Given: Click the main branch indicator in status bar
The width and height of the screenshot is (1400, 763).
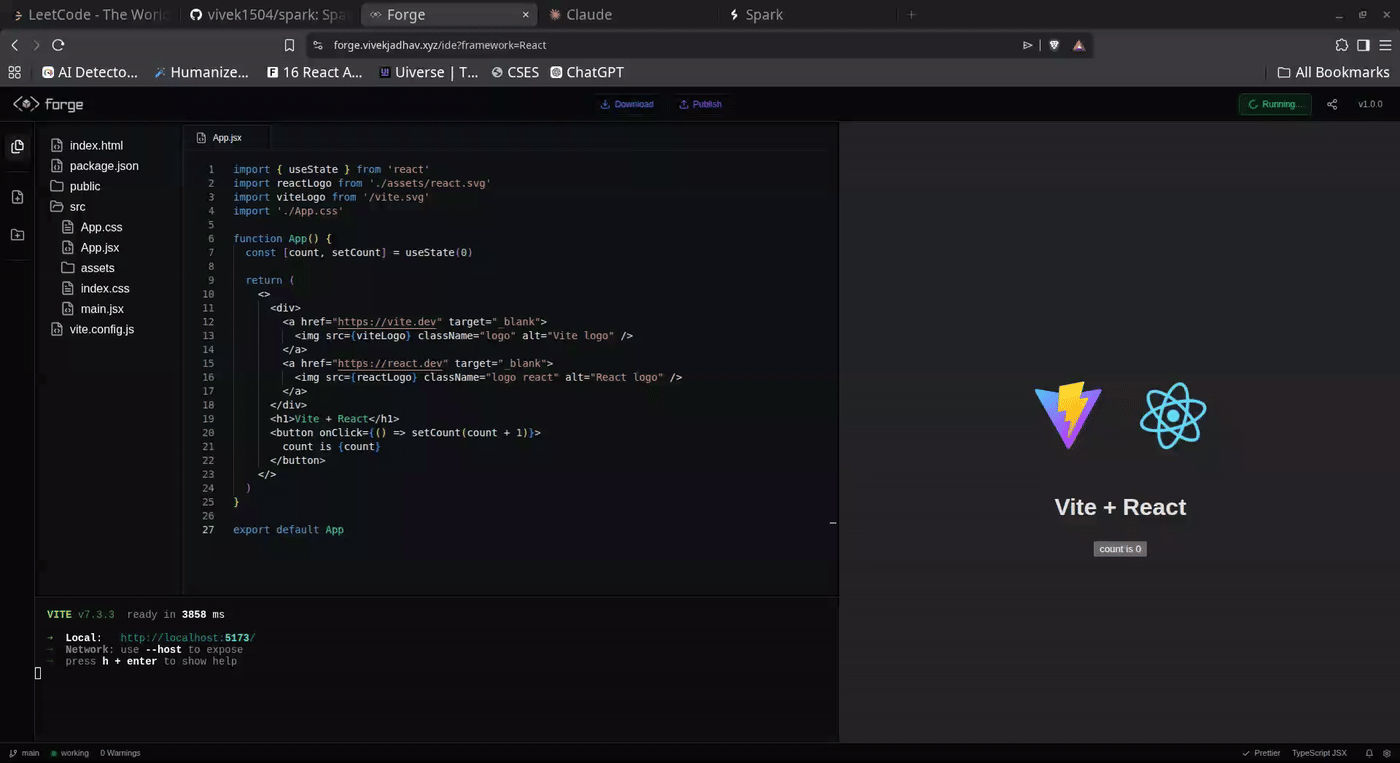Looking at the screenshot, I should [x=24, y=753].
